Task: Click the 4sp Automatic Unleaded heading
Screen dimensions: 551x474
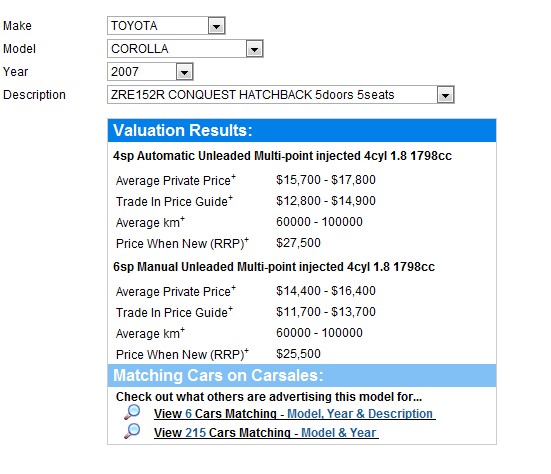Action: point(282,156)
